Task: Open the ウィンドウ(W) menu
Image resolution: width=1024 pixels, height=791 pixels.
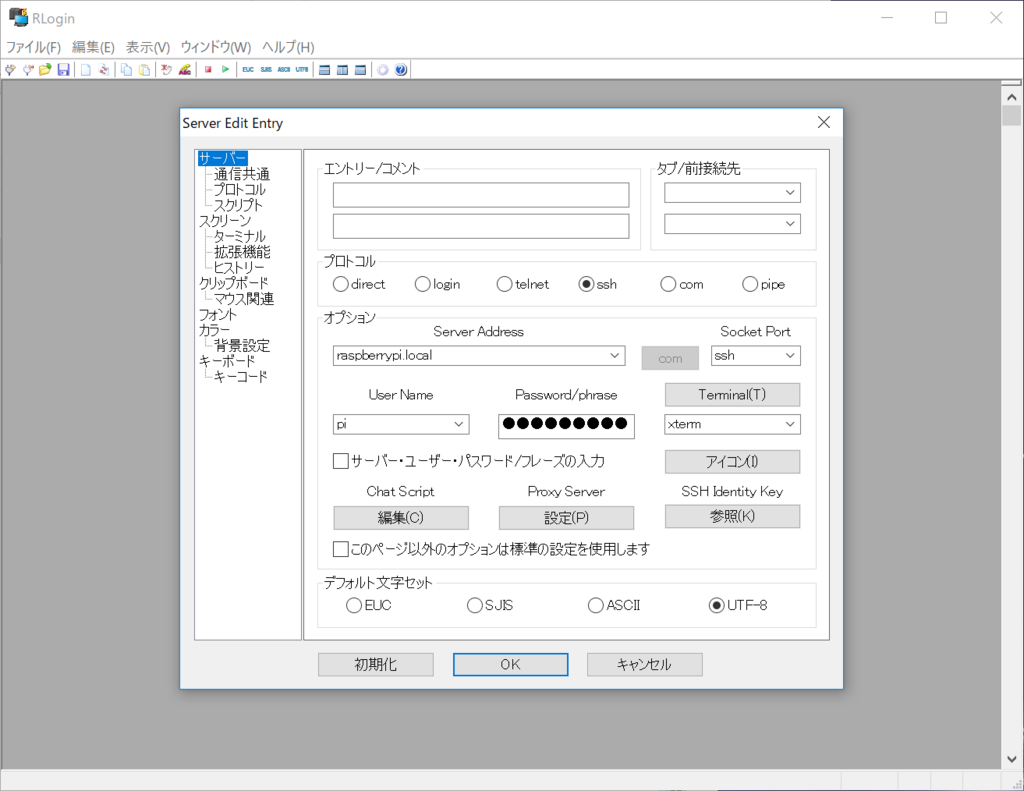Action: 216,47
